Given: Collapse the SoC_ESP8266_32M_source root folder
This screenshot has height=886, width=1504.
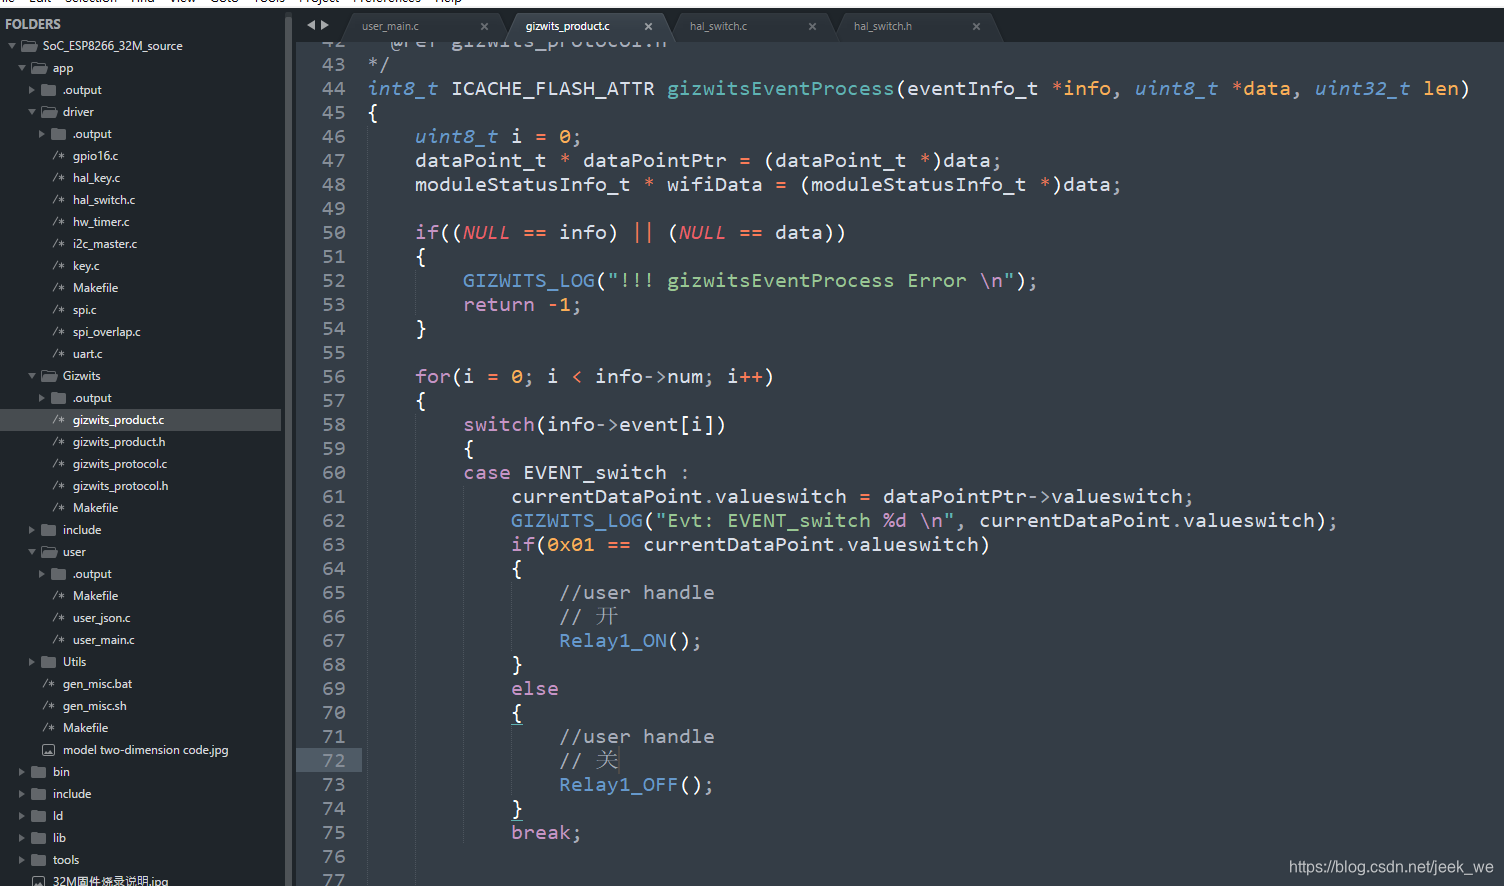Looking at the screenshot, I should coord(12,46).
